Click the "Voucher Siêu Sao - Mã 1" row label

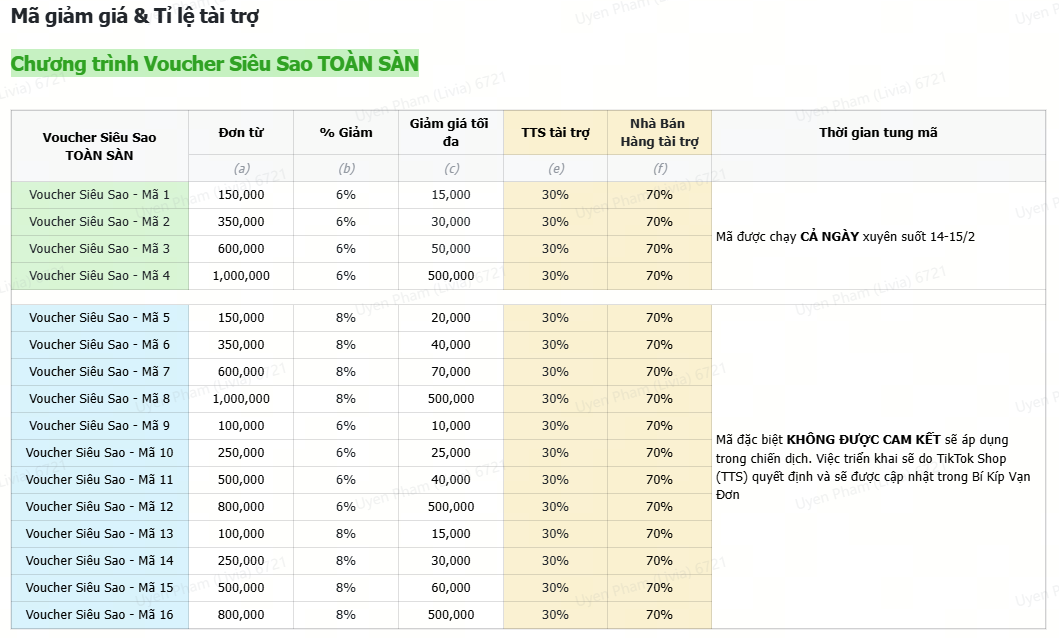[100, 195]
